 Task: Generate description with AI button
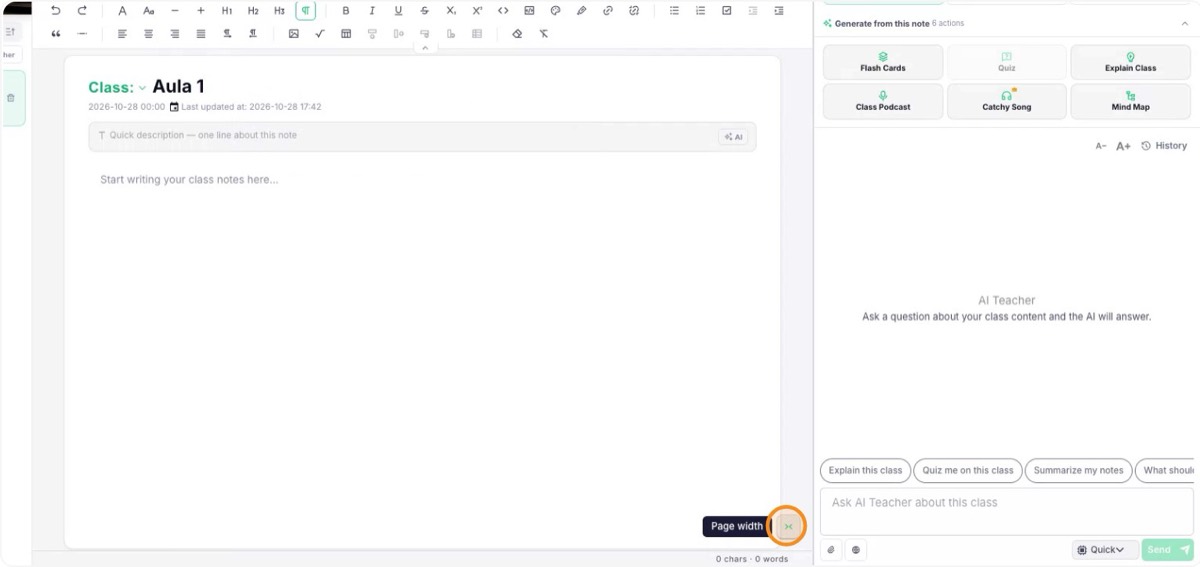click(x=733, y=137)
